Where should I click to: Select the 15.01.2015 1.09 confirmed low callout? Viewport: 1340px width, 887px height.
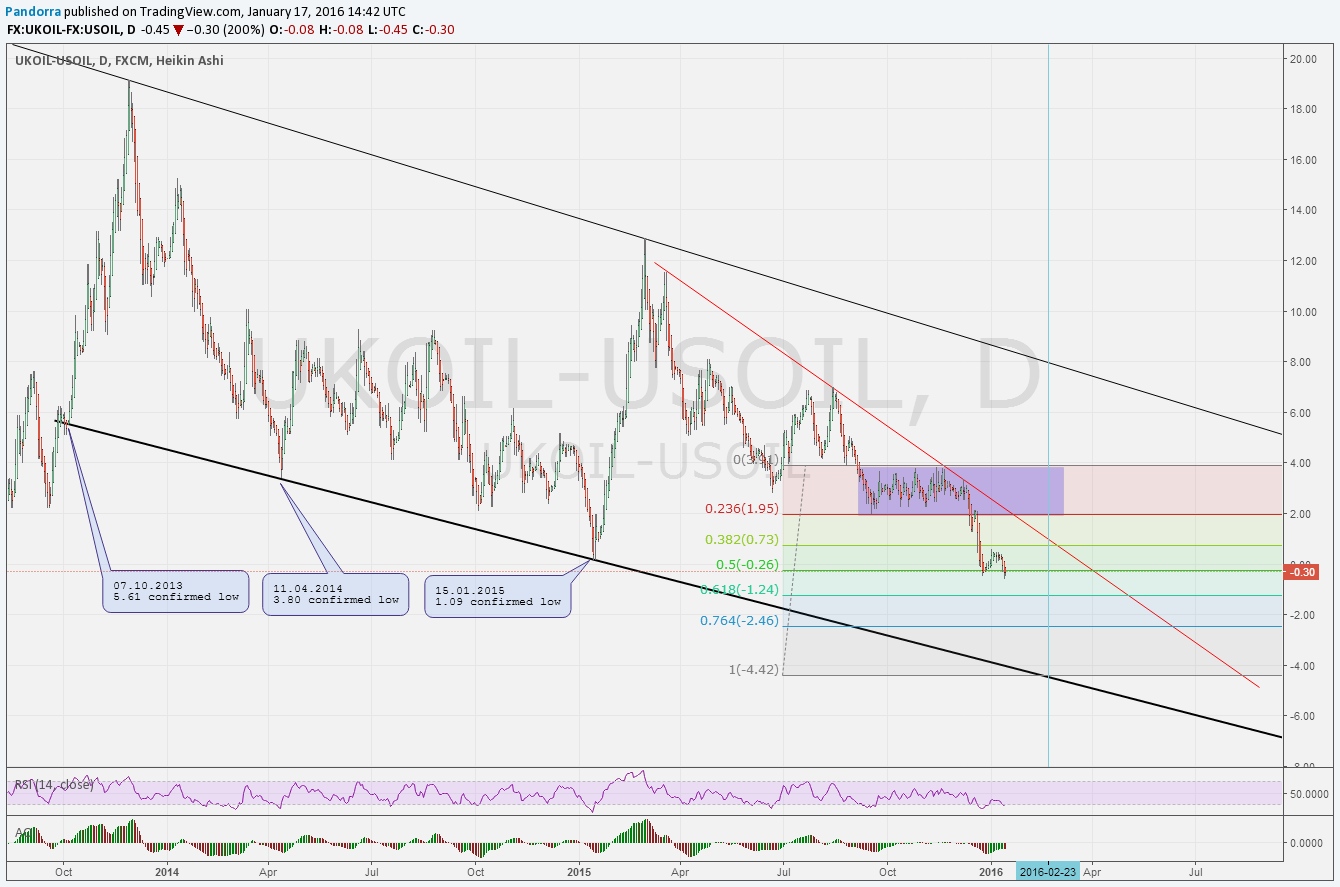[498, 596]
